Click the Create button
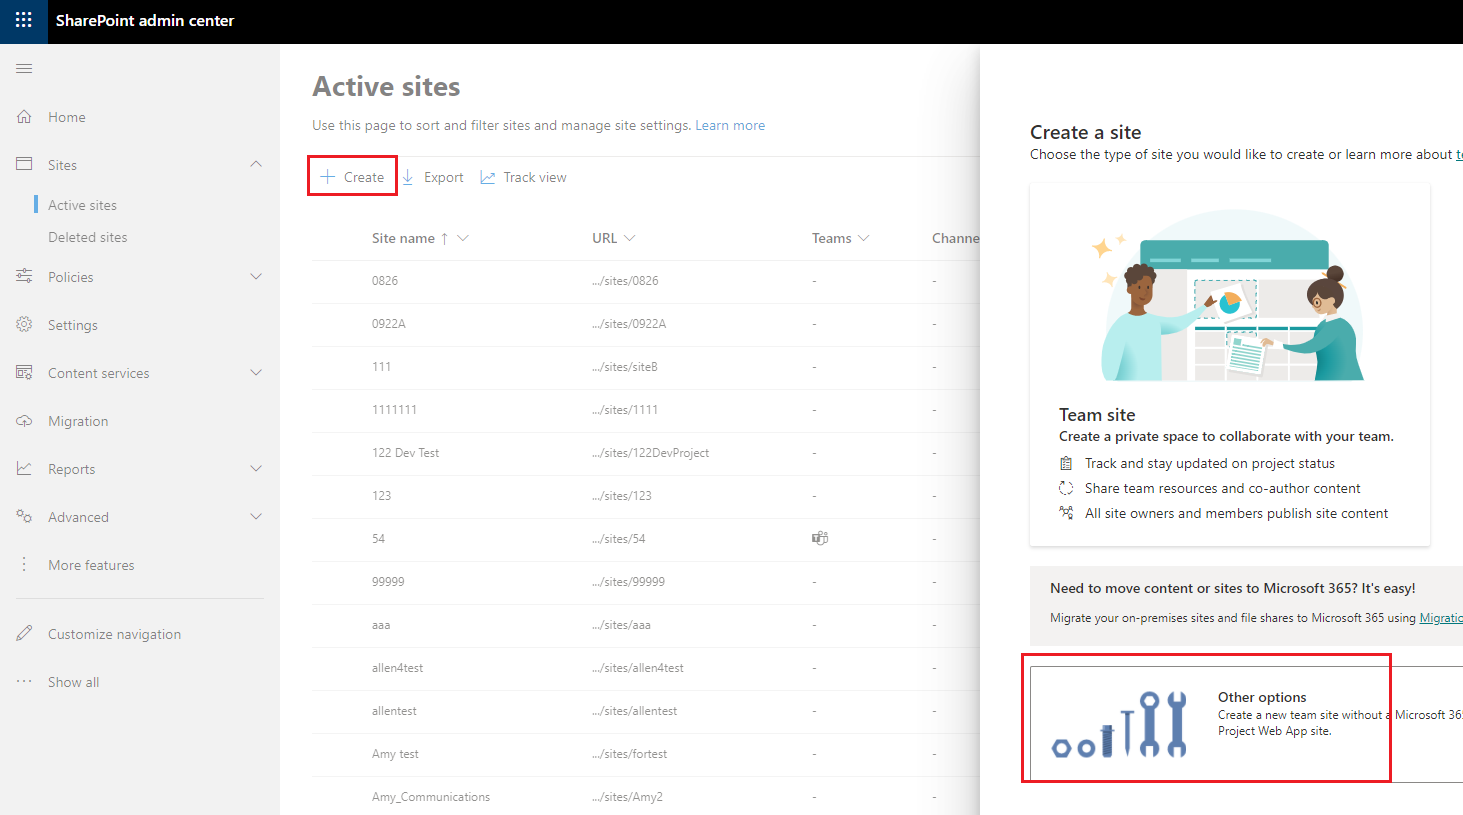This screenshot has width=1463, height=815. coord(352,177)
